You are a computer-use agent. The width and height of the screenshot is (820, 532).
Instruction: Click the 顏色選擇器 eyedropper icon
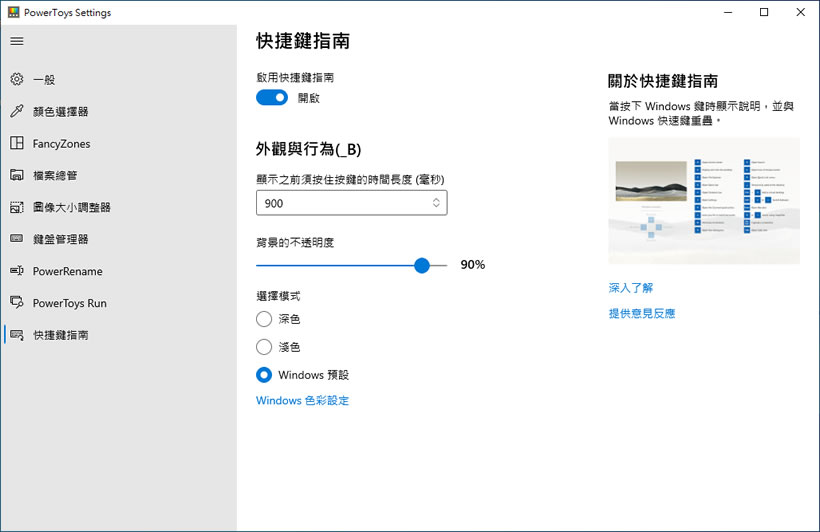(17, 111)
